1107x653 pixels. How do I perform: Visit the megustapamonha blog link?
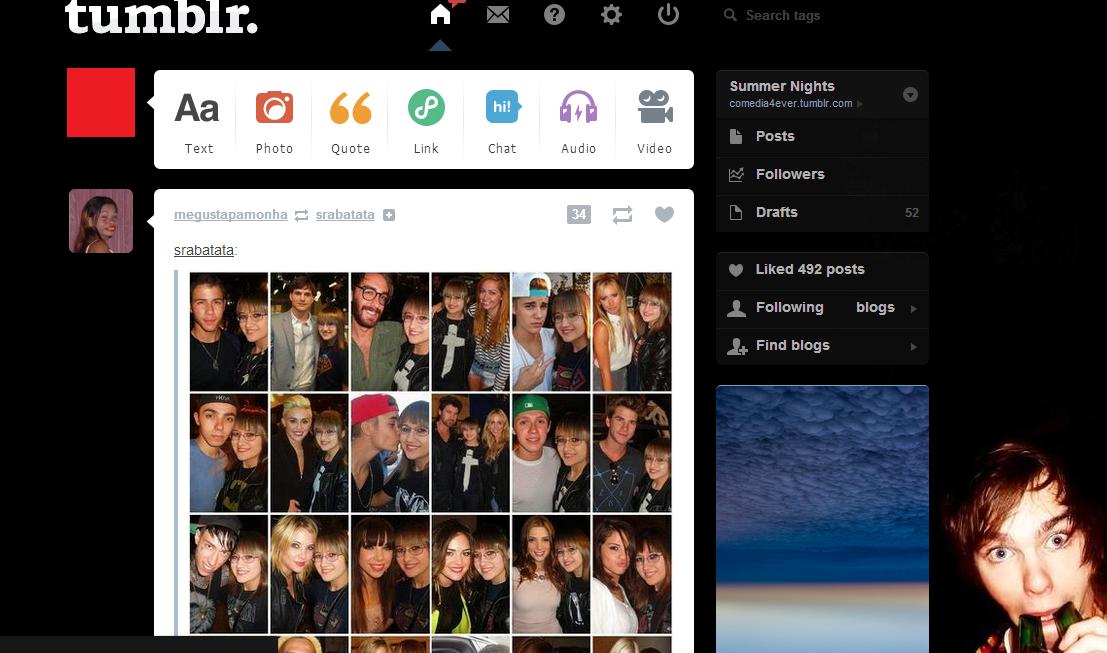point(231,215)
